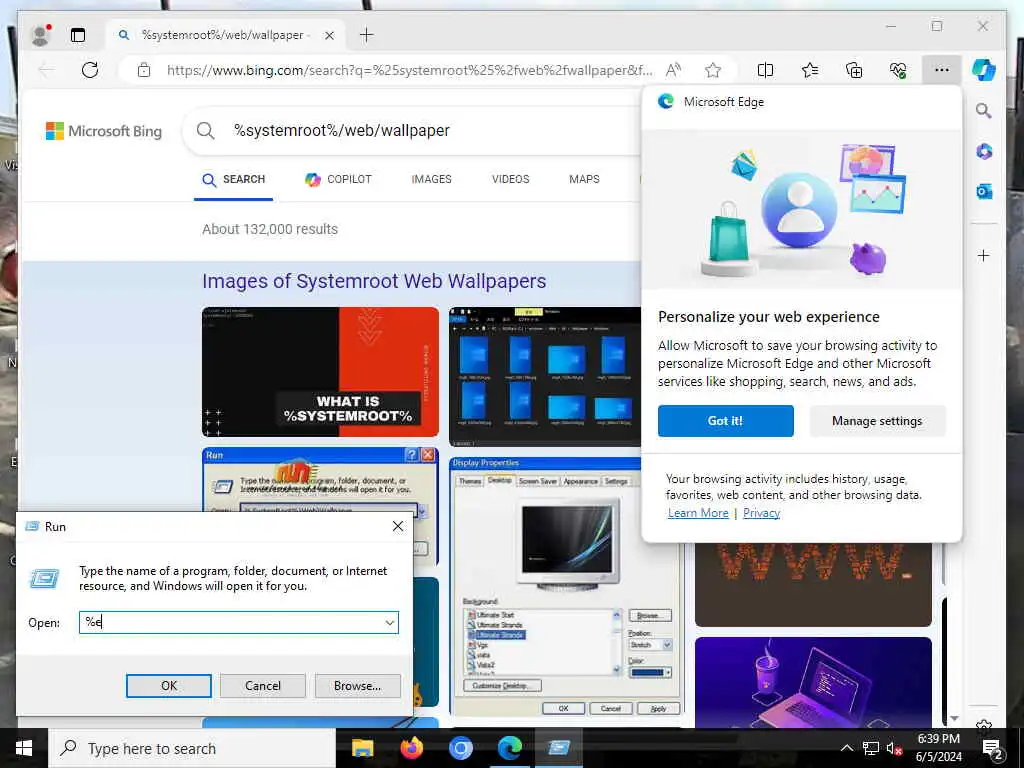
Task: Open the notification center icon
Action: coord(993,749)
